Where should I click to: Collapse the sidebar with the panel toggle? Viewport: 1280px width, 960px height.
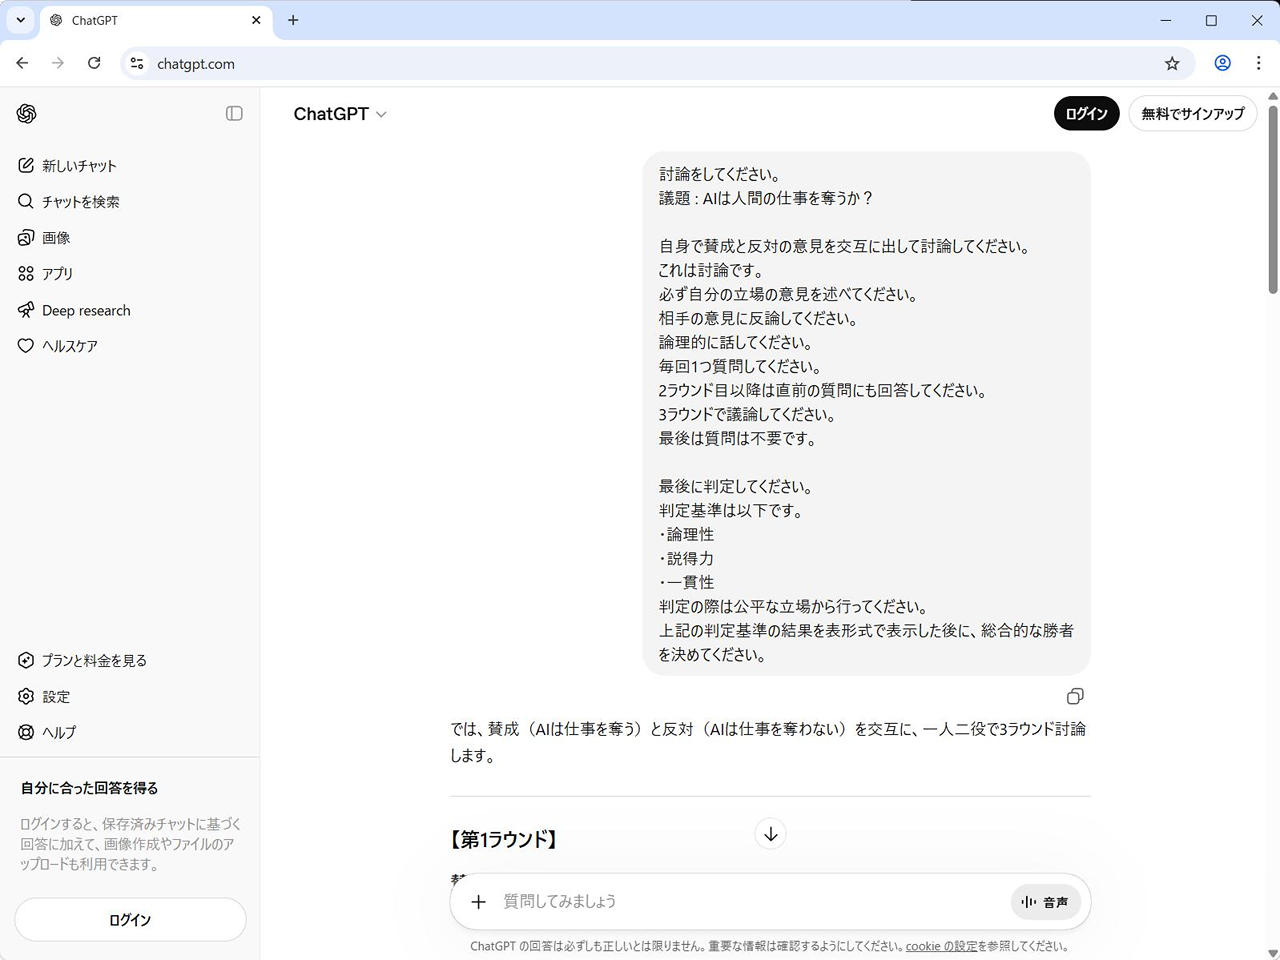[234, 114]
